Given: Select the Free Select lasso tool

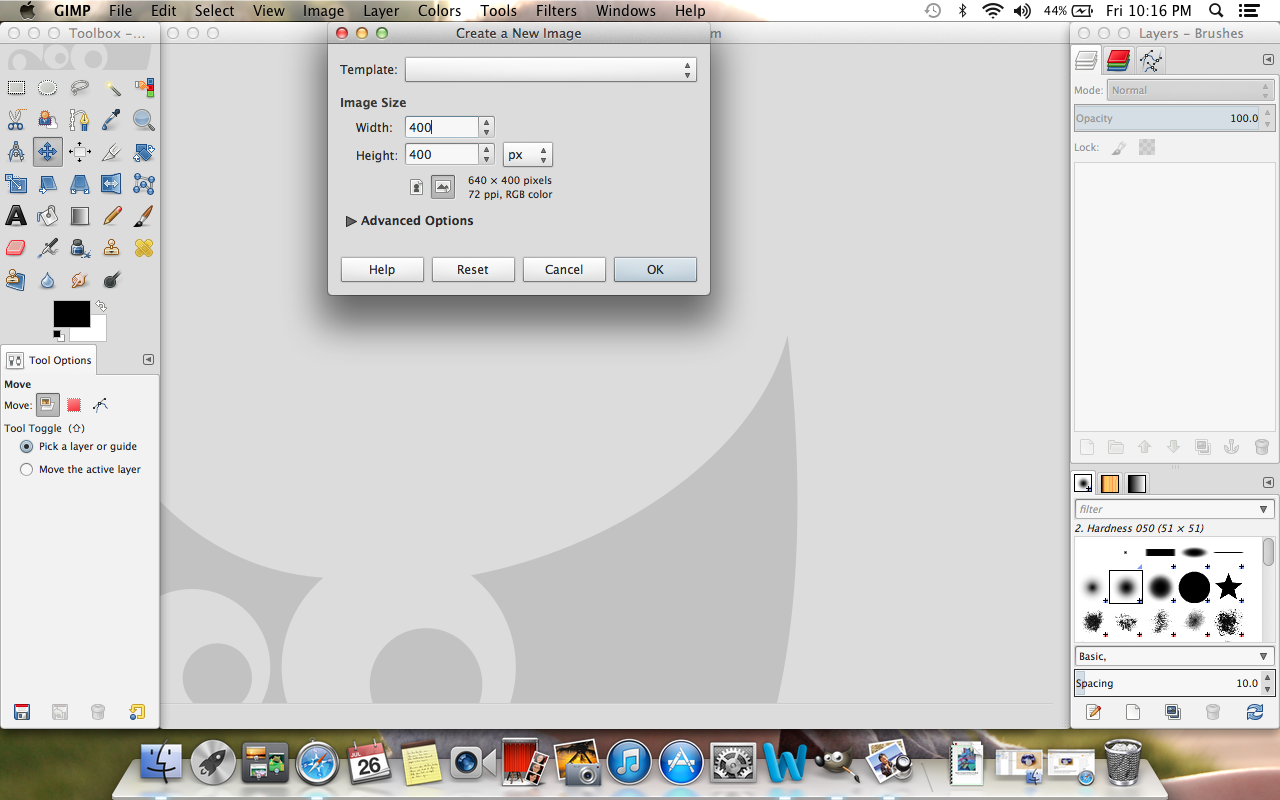Looking at the screenshot, I should [80, 88].
